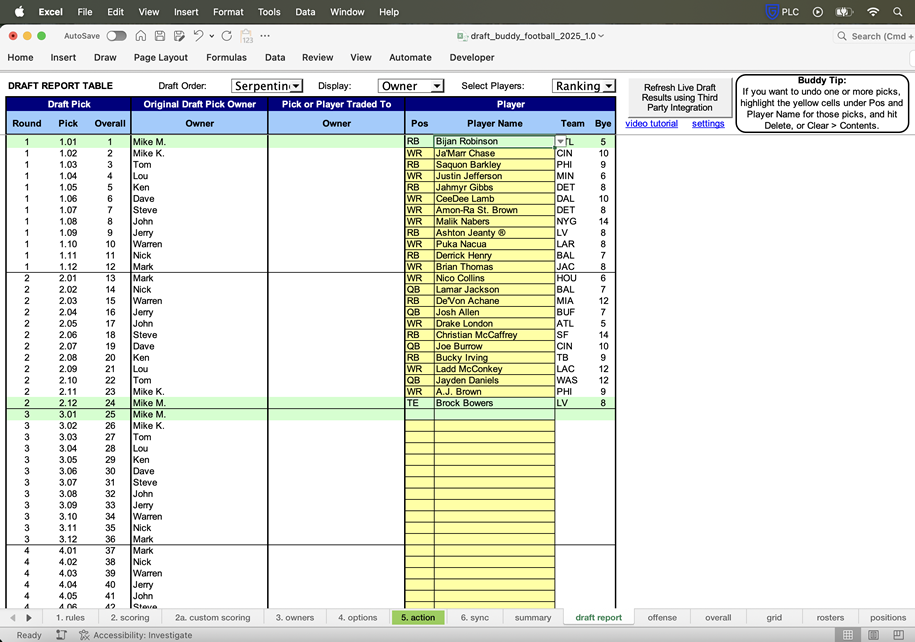This screenshot has width=915, height=642.
Task: Click the Player Name column header
Action: click(494, 124)
